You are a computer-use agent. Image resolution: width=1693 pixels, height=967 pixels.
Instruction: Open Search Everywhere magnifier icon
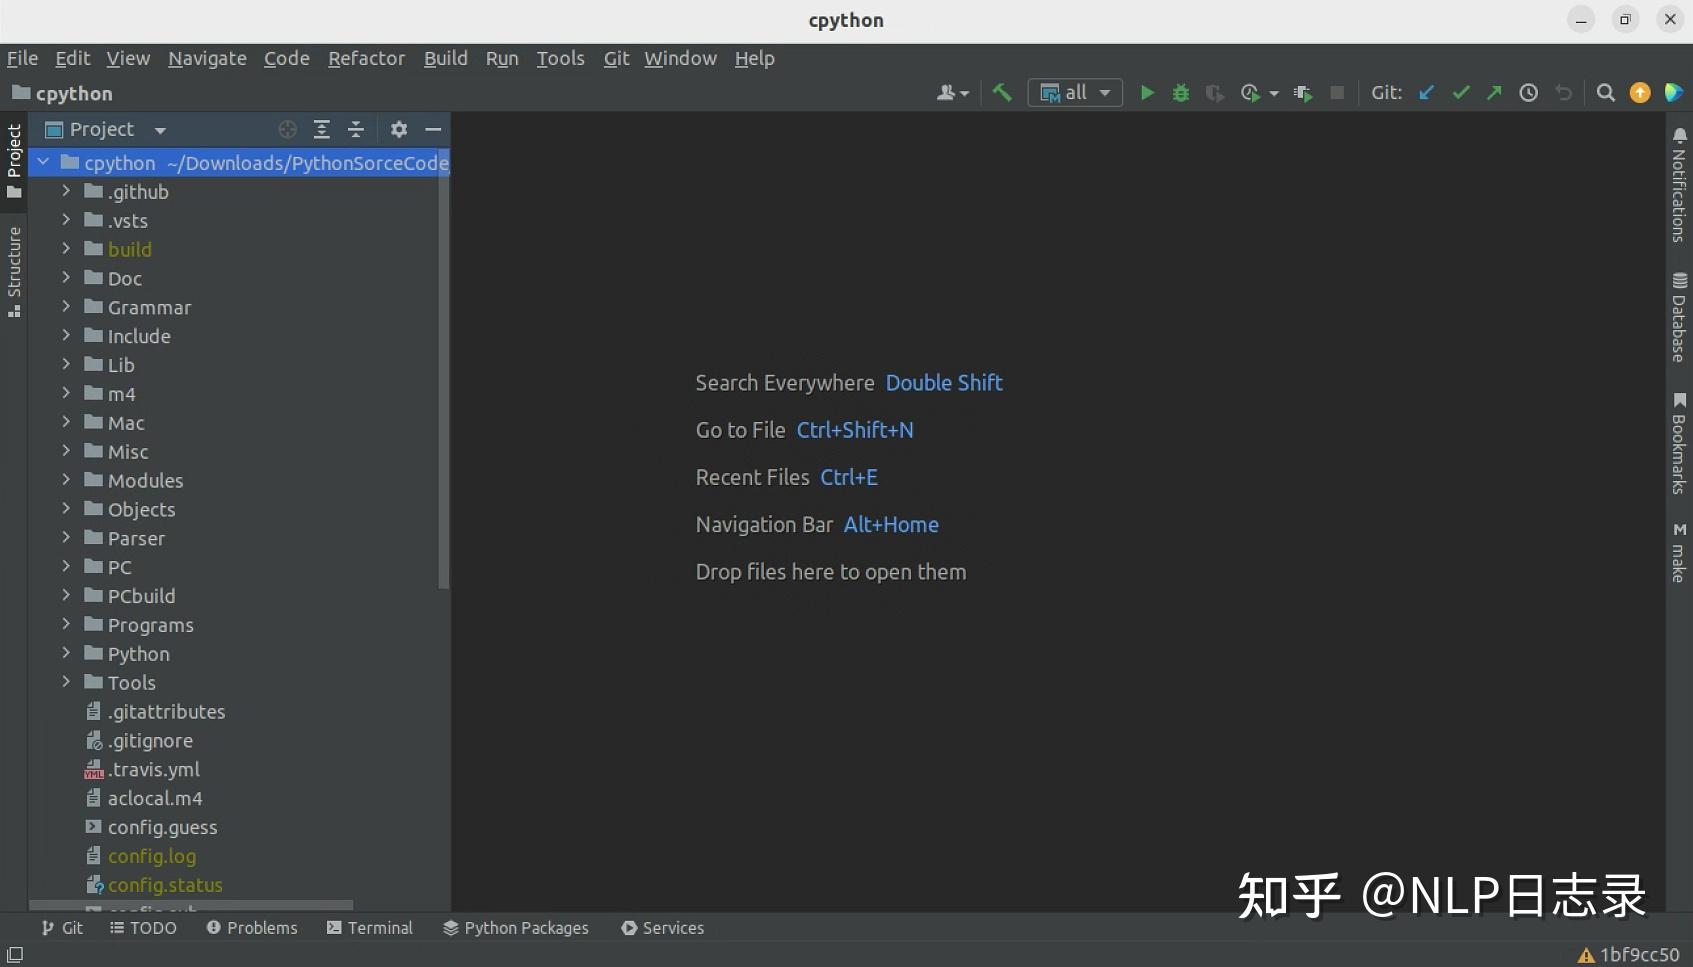pos(1606,93)
